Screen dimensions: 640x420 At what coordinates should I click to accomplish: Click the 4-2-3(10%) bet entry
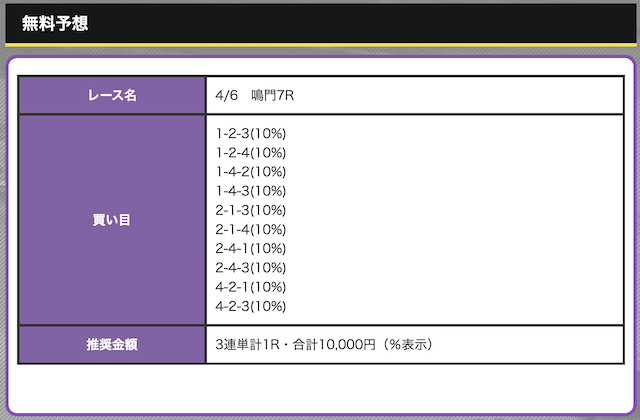pos(251,306)
